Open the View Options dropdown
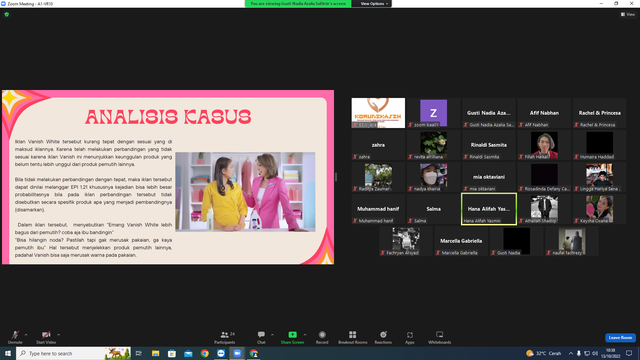640x360 pixels. point(373,4)
